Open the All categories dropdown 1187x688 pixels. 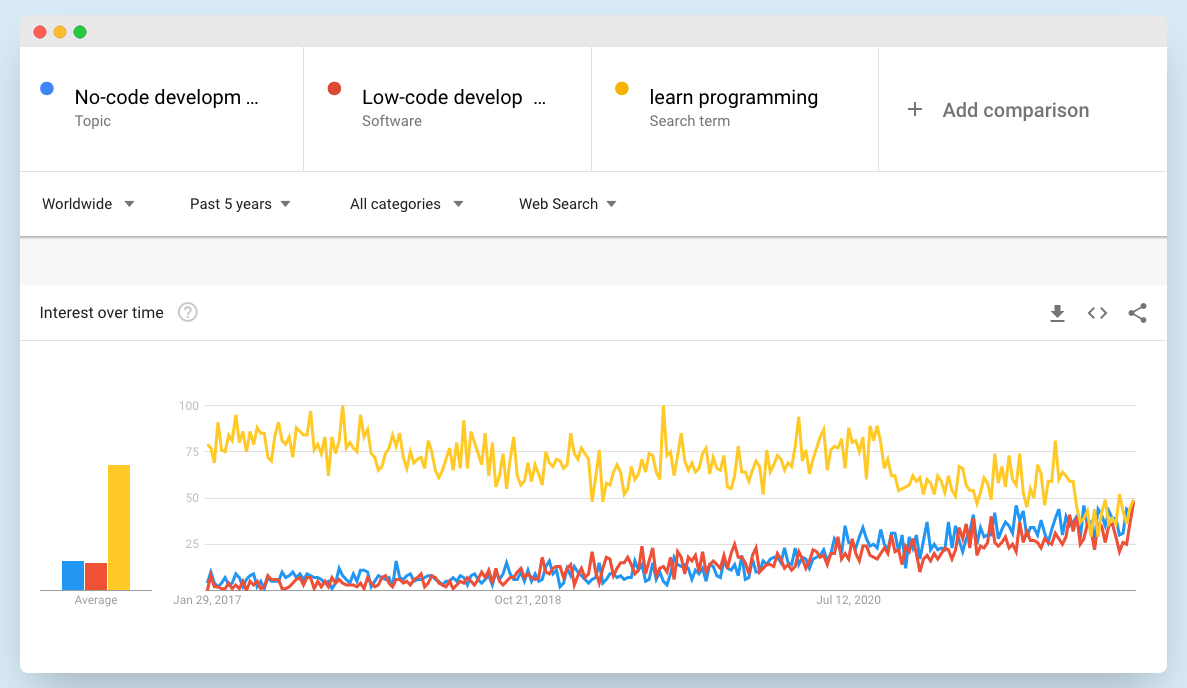pyautogui.click(x=406, y=204)
